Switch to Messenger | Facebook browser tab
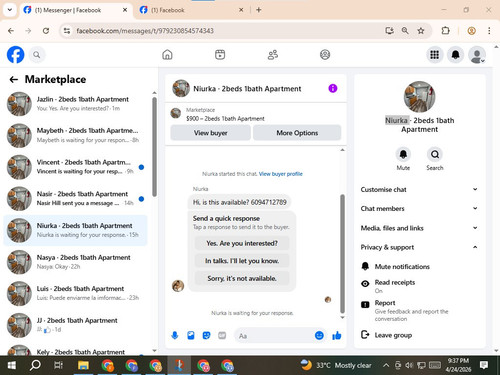The image size is (500, 375). 75,10
